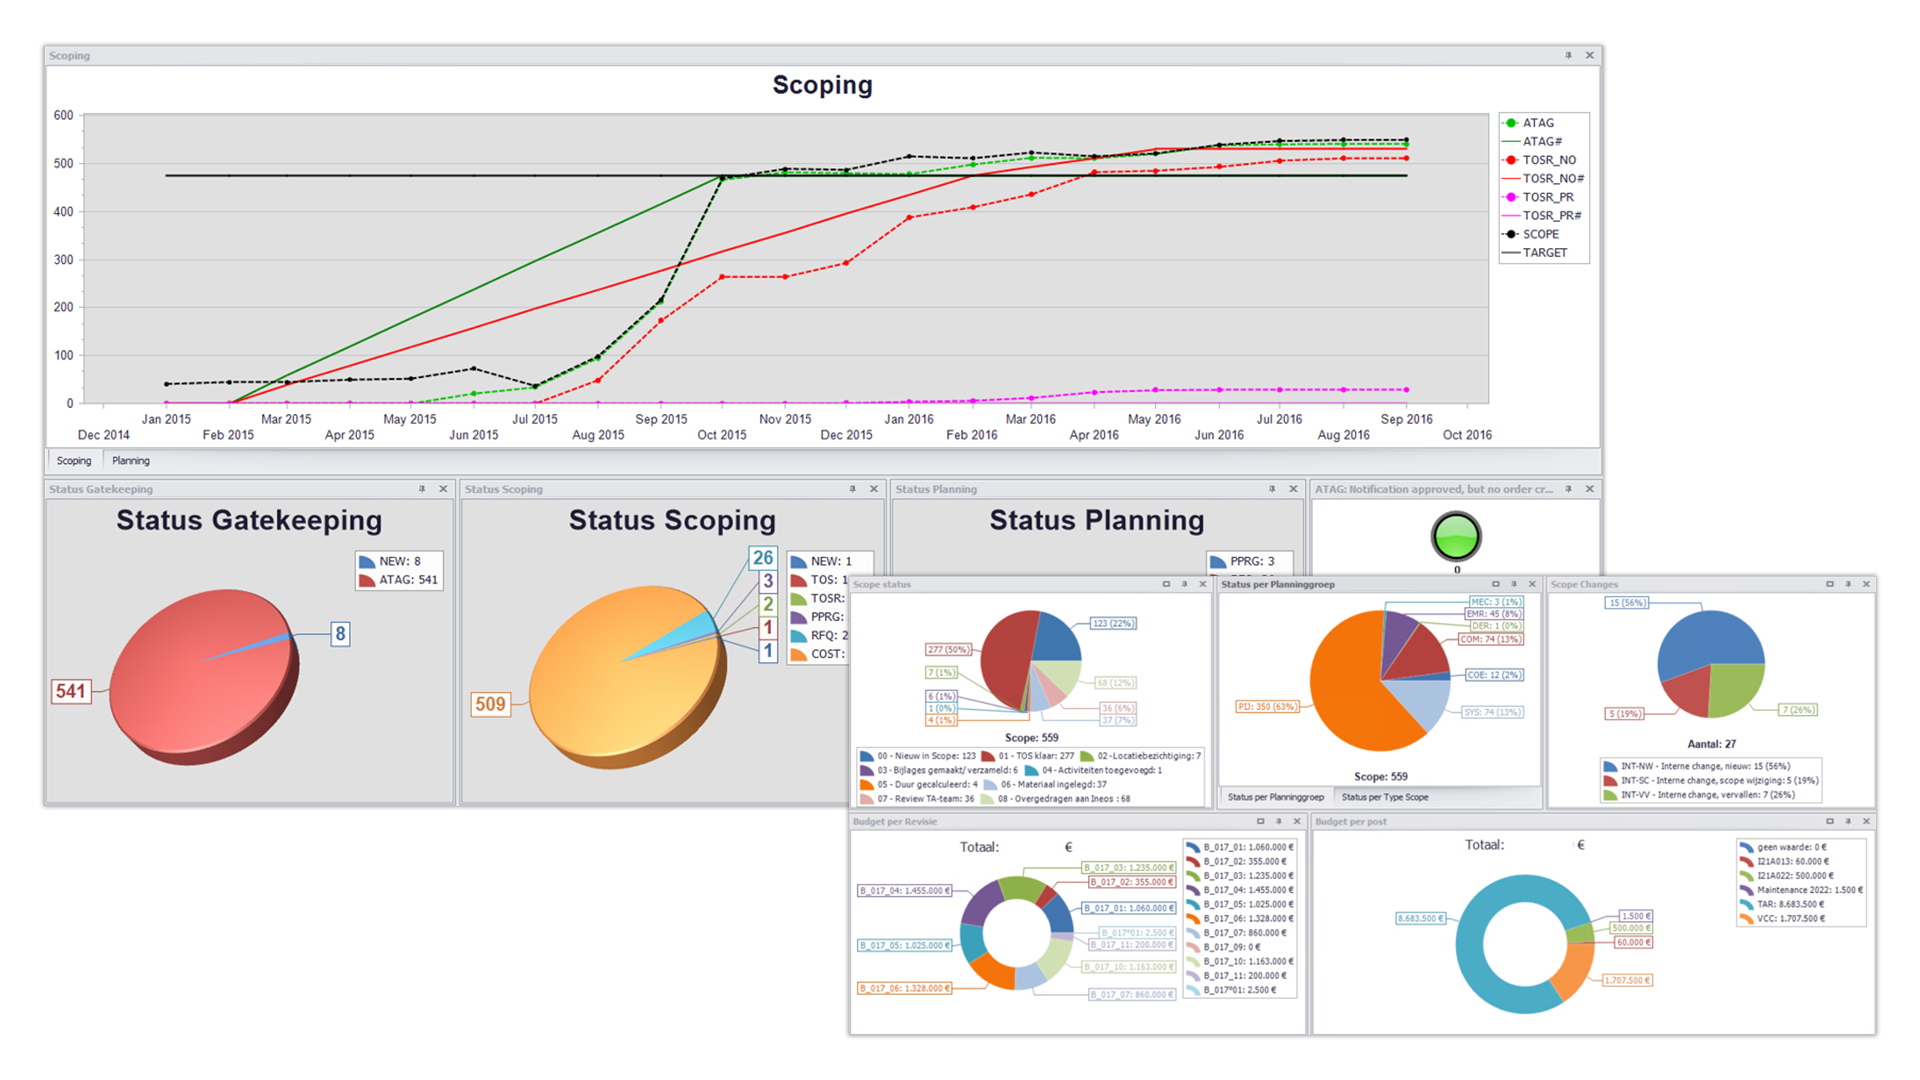Pin the Scope Changes panel

pyautogui.click(x=1848, y=584)
